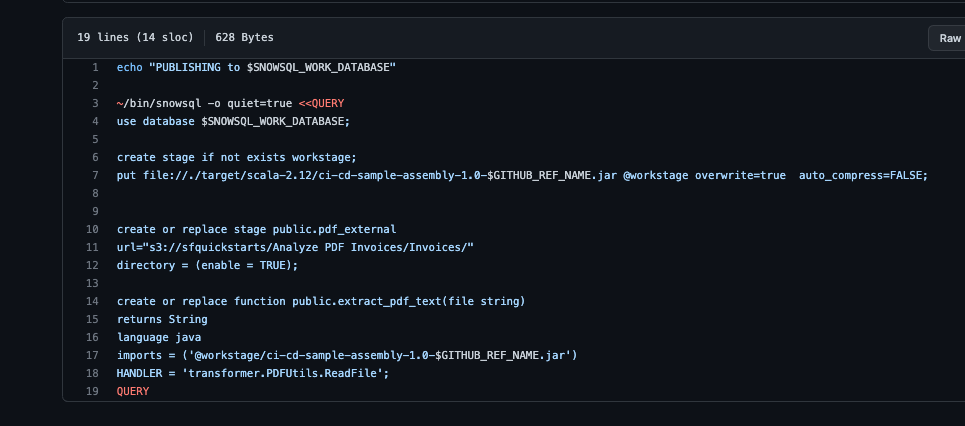
Task: Click the "PUBLISHING to $SNOWSQL_WORK_DATABASE" string
Action: pos(273,67)
